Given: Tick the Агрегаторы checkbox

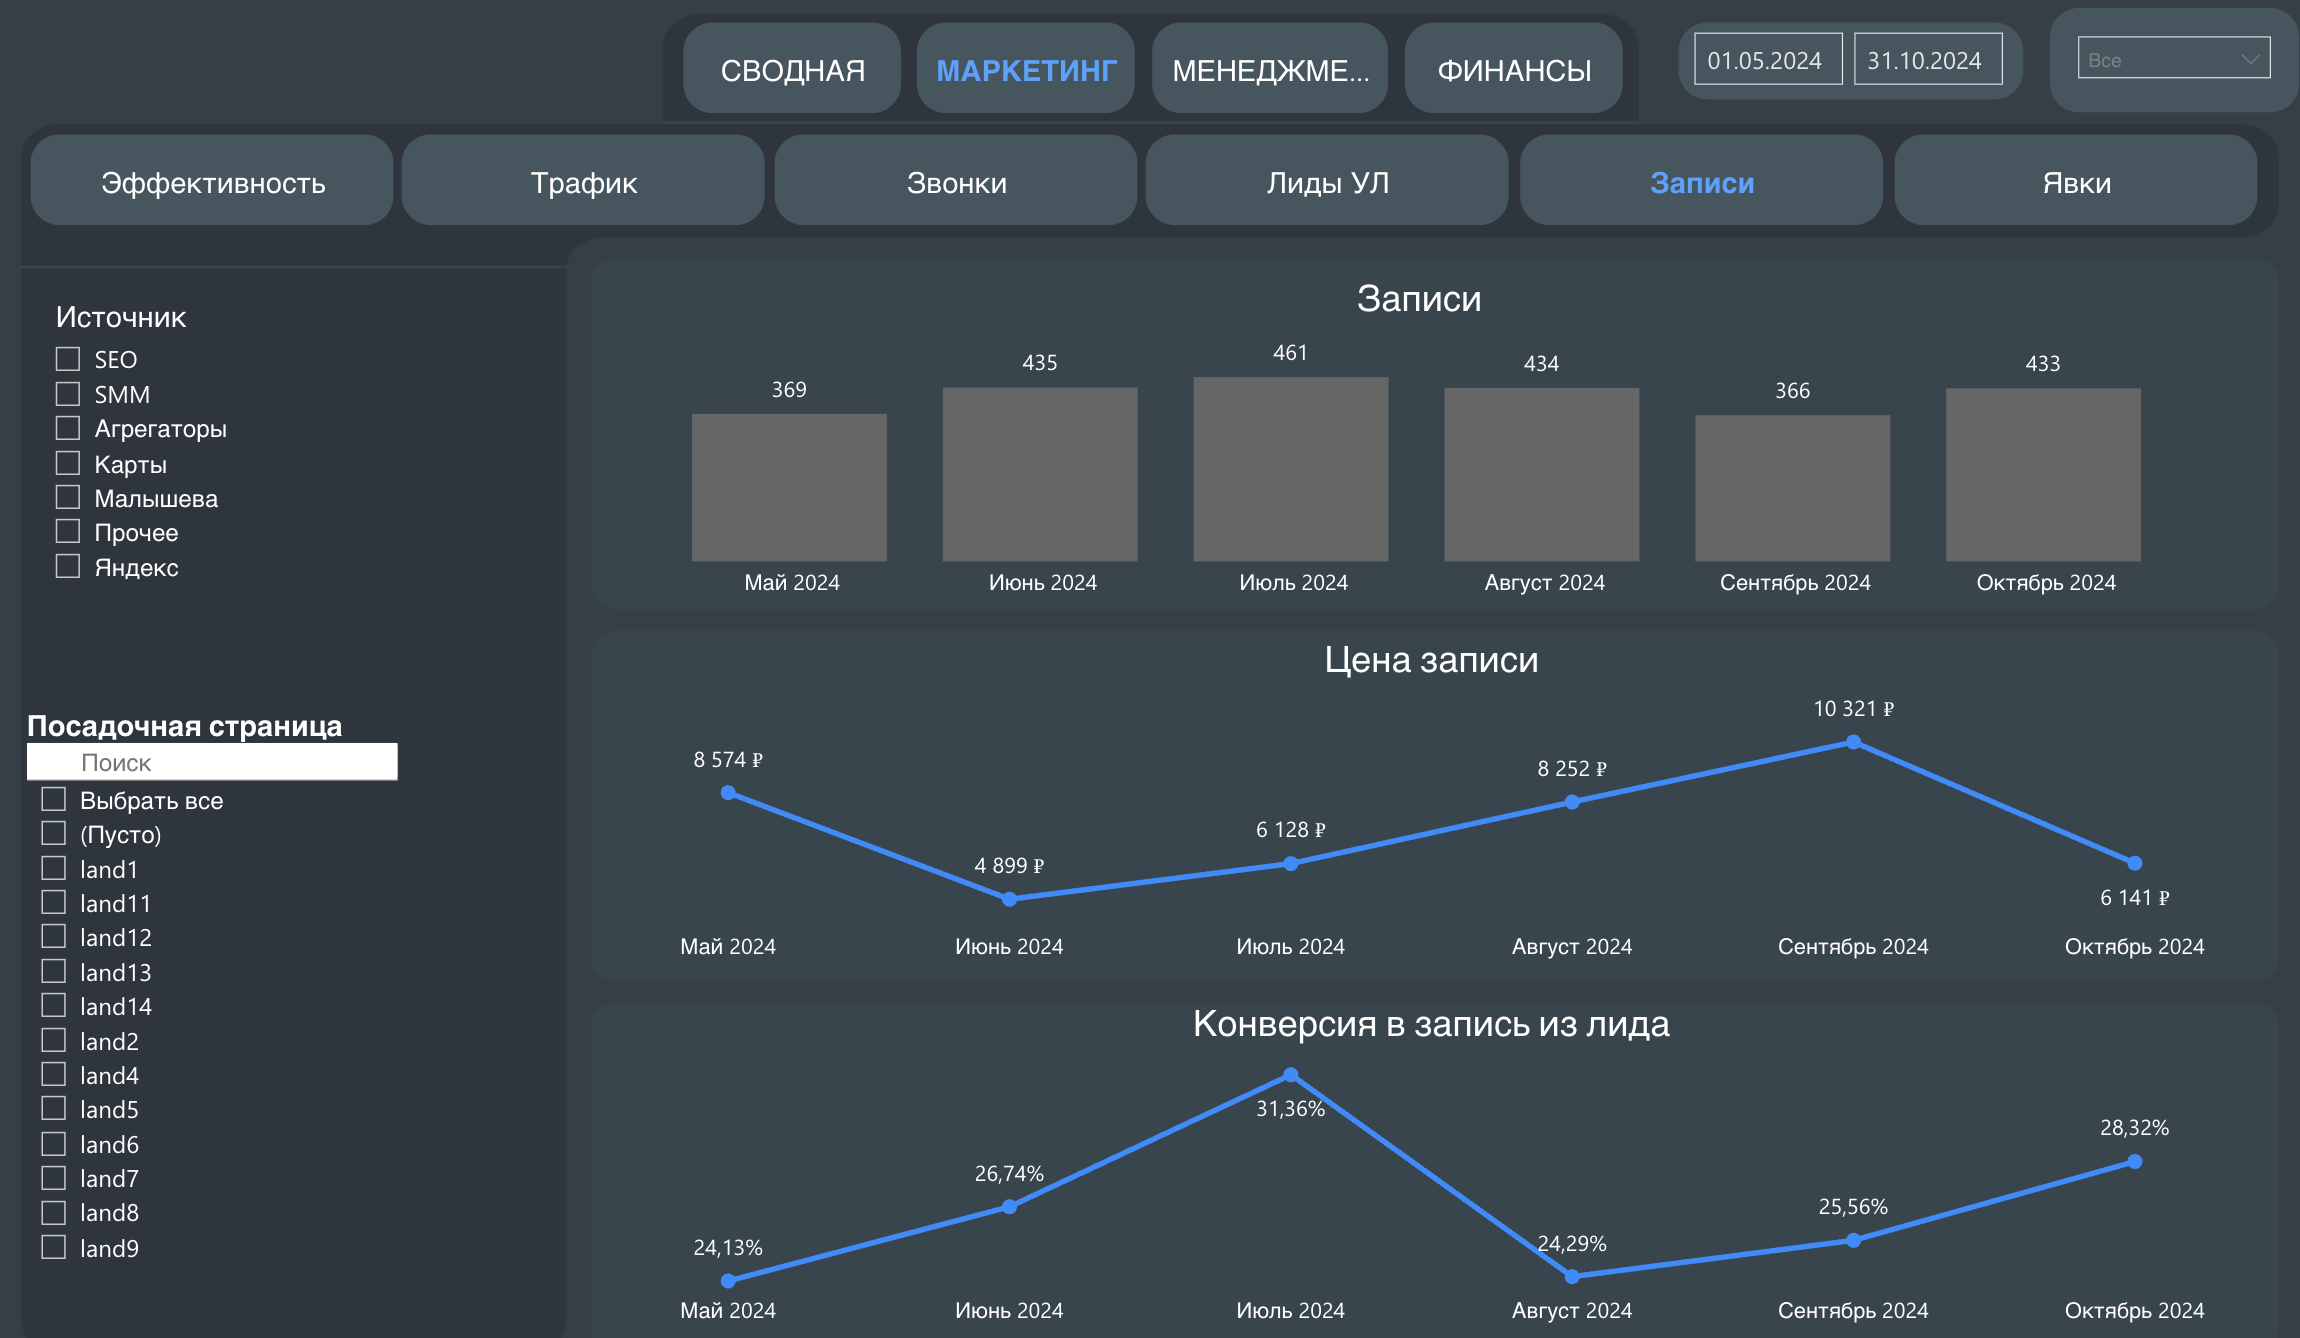Looking at the screenshot, I should coord(68,428).
